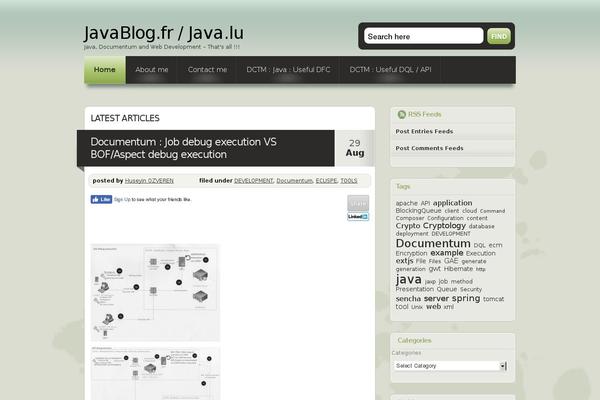Click the LinkedIn share badge
This screenshot has height=400, width=600.
pos(358,217)
